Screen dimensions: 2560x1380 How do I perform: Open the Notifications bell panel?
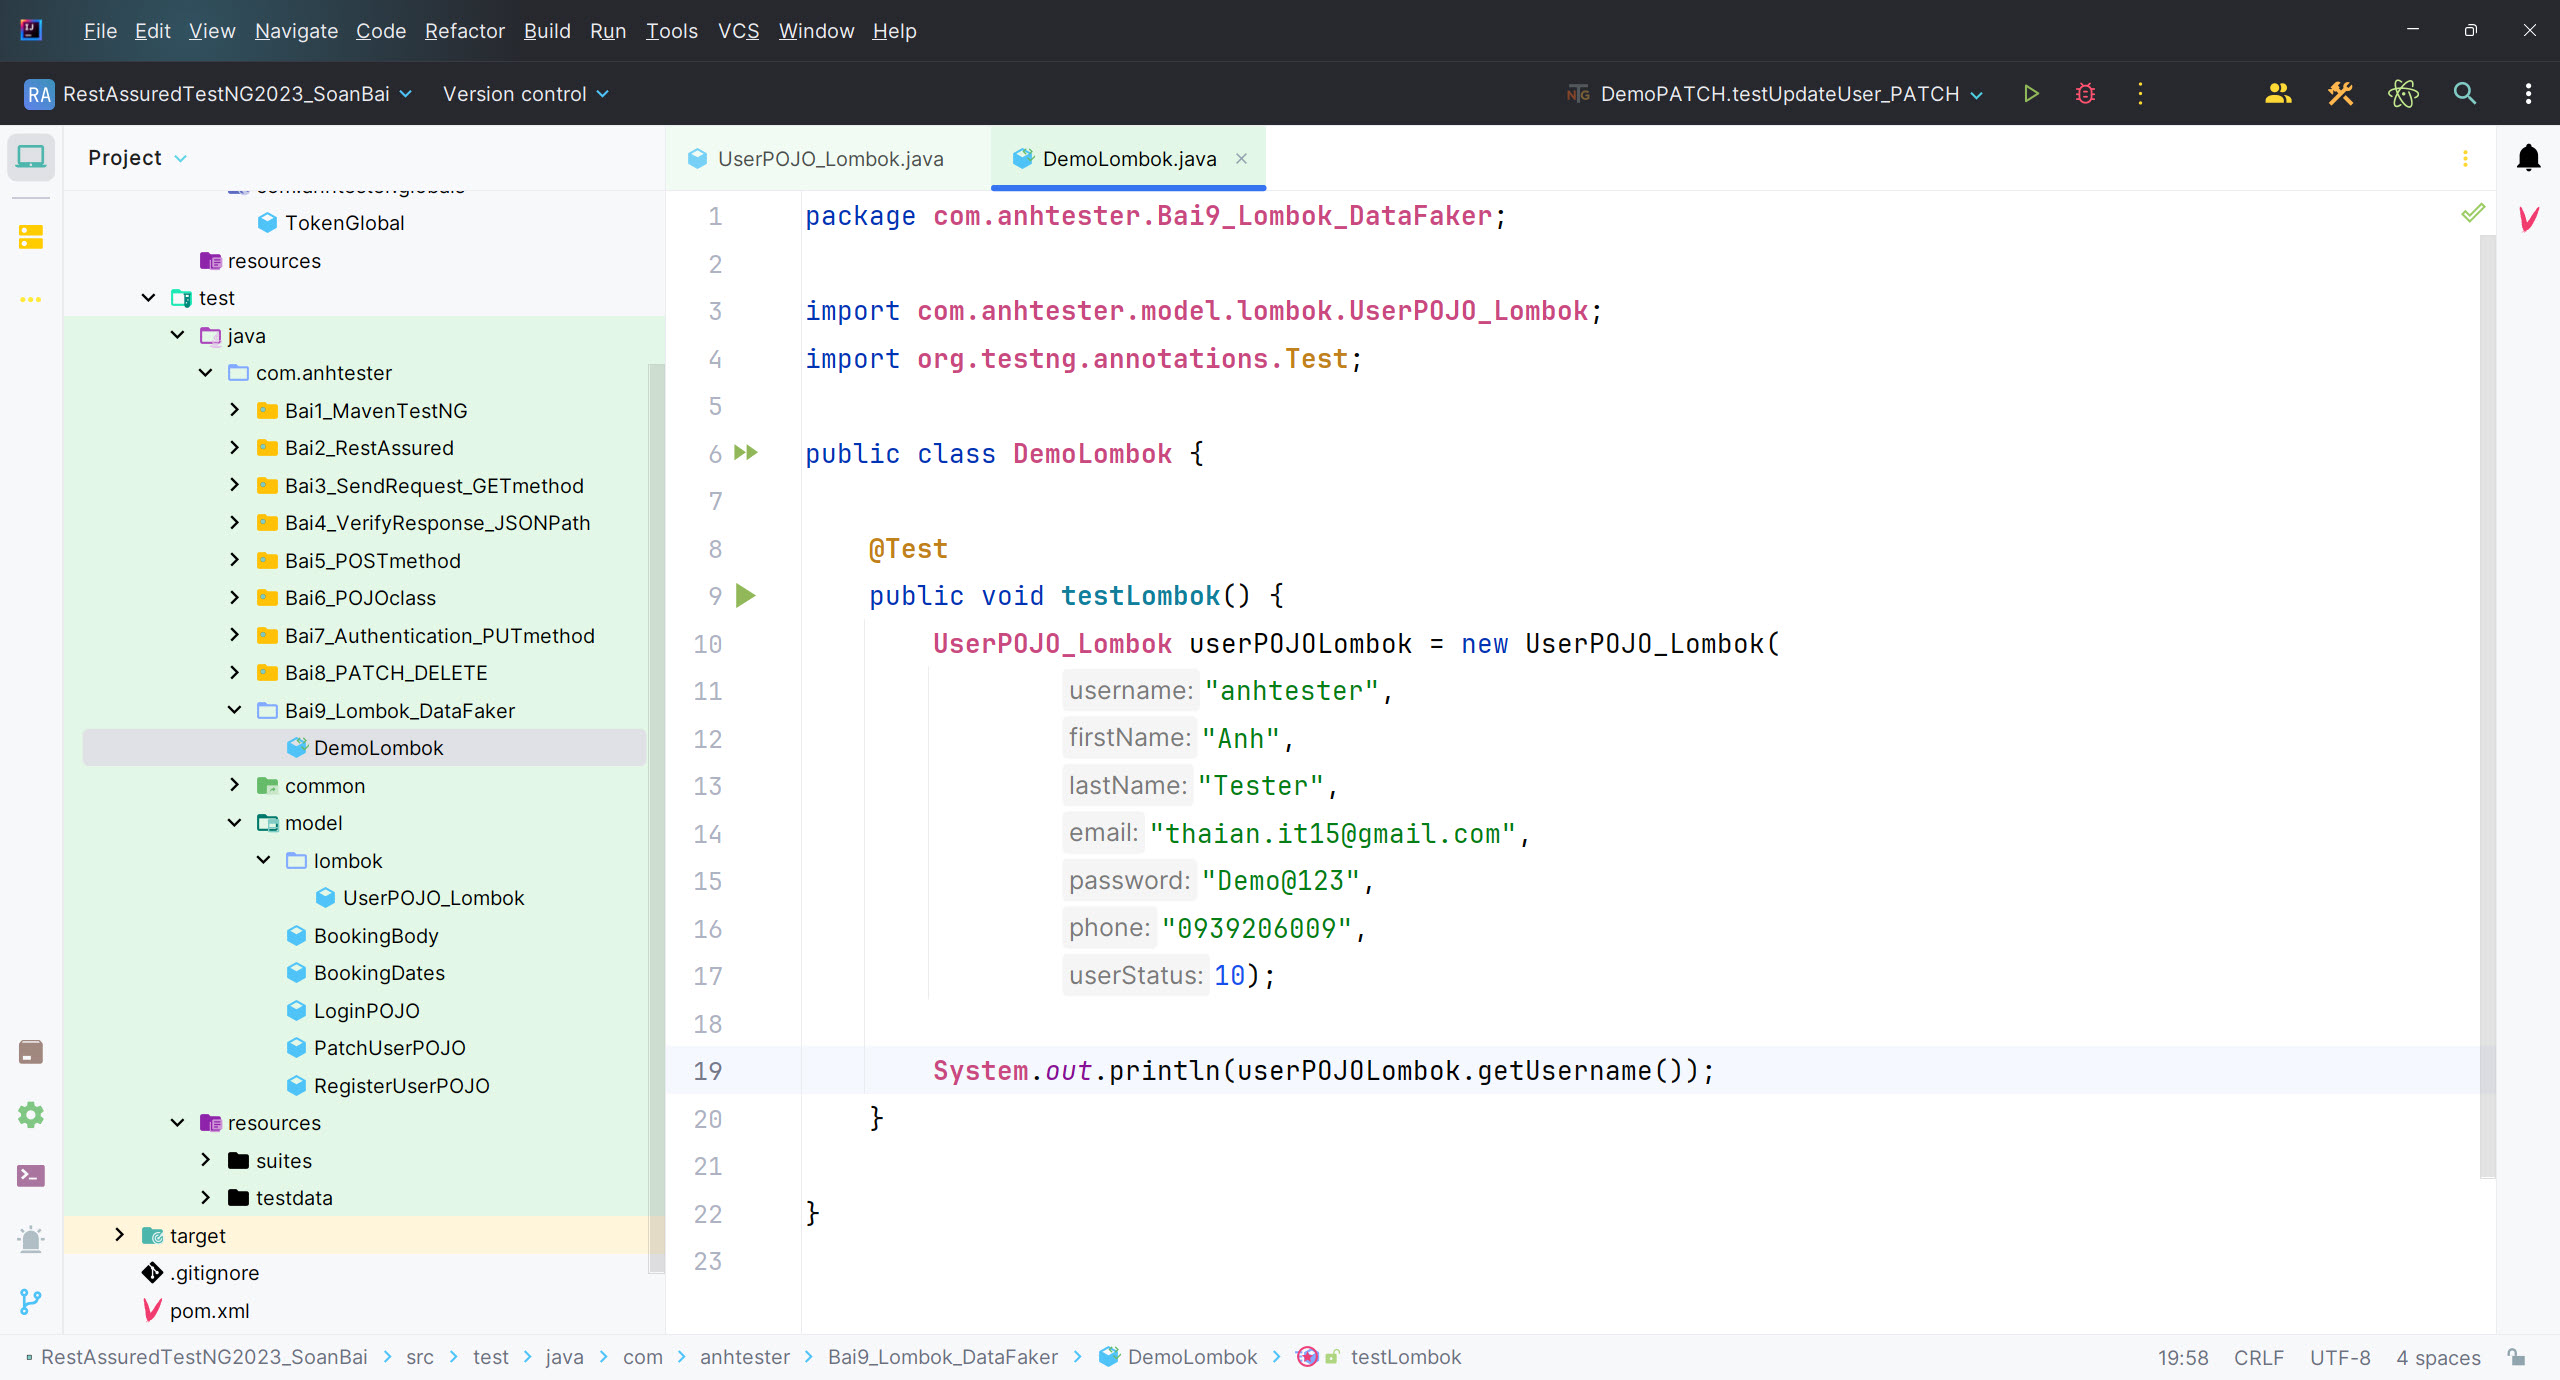(x=2528, y=158)
